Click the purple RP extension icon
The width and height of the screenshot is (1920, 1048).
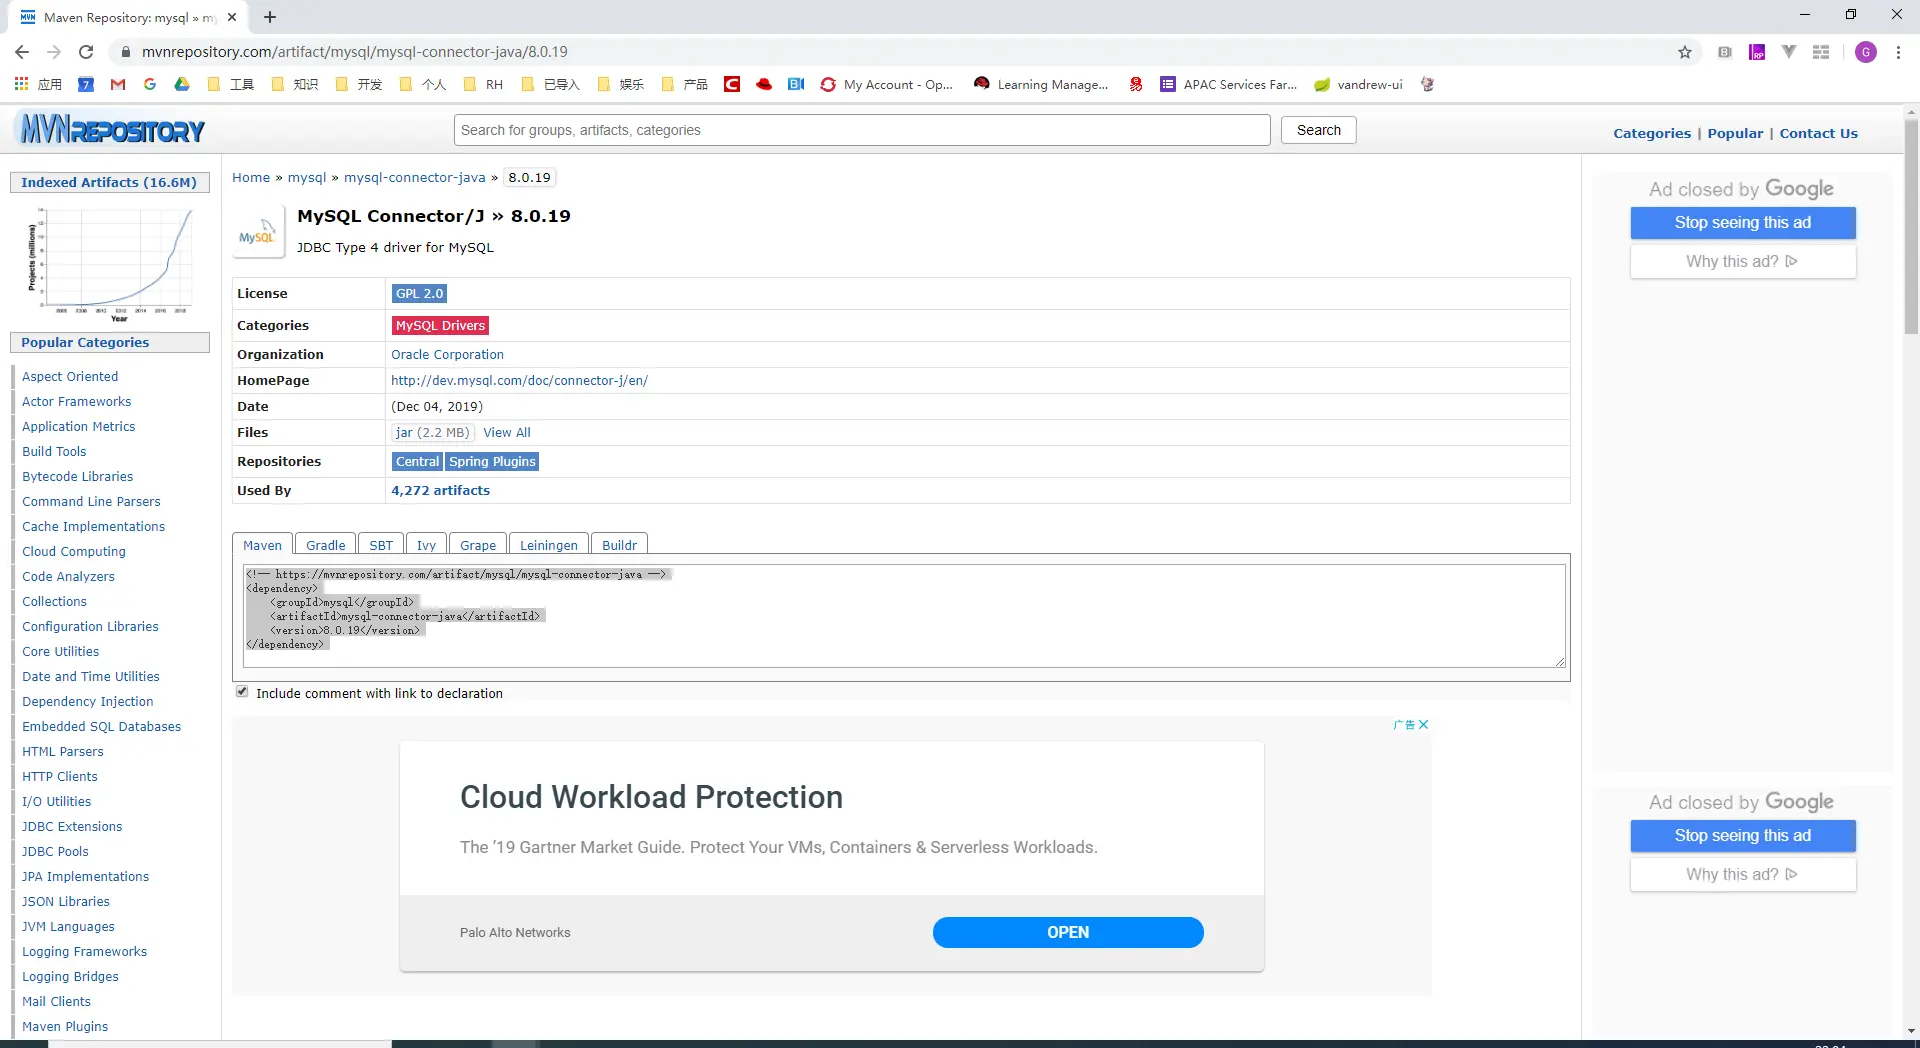tap(1757, 52)
